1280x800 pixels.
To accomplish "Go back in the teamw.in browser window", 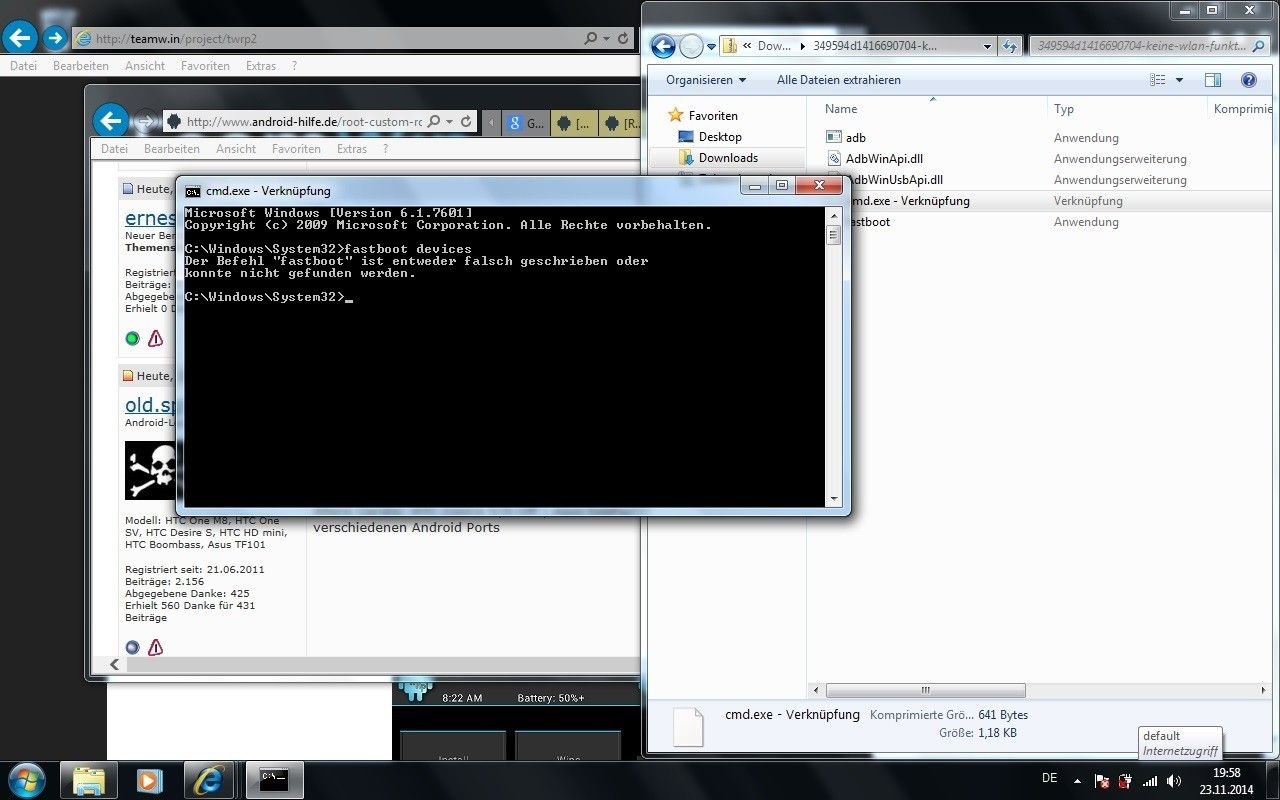I will [x=20, y=38].
